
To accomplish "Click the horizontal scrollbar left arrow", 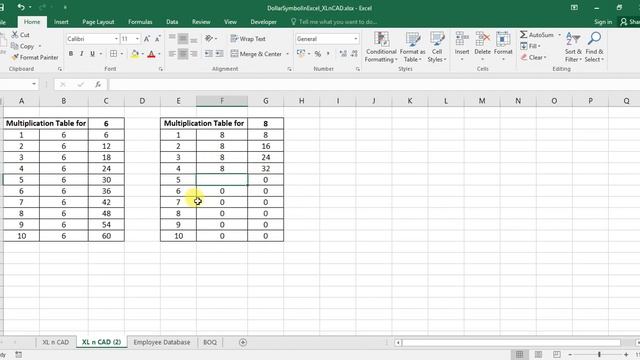I will 398,342.
